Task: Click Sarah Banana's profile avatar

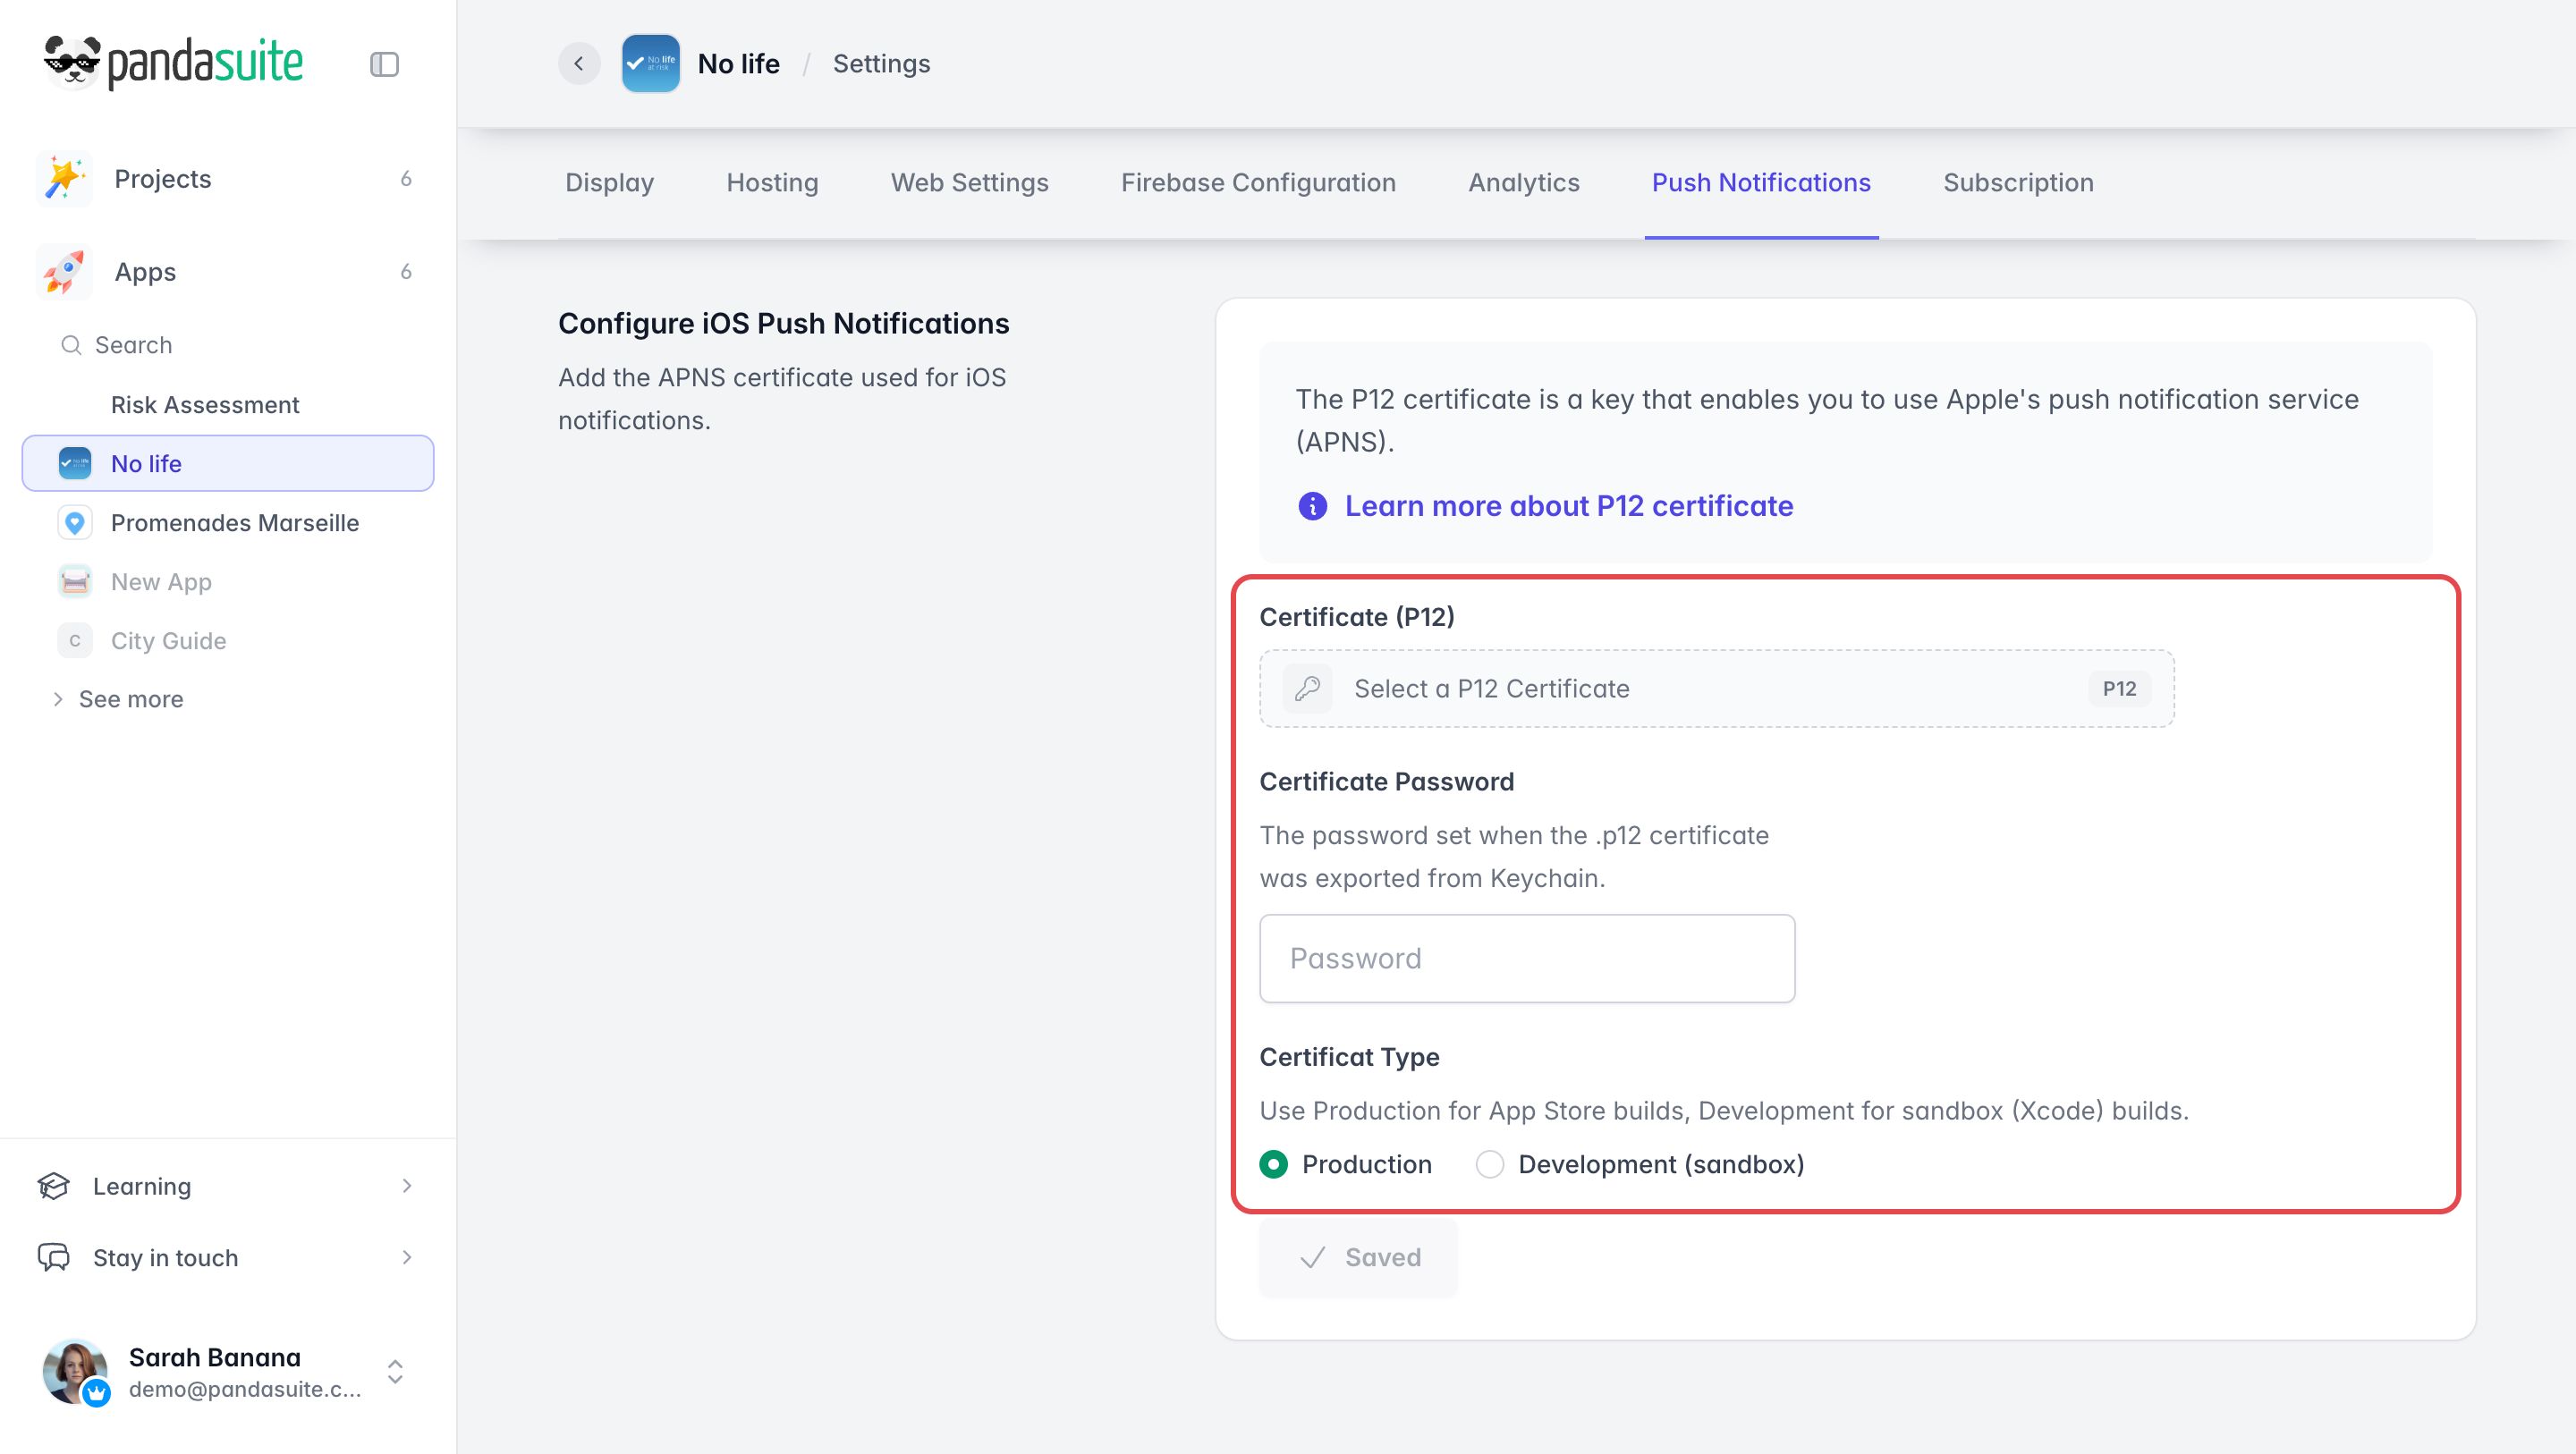Action: [x=75, y=1371]
